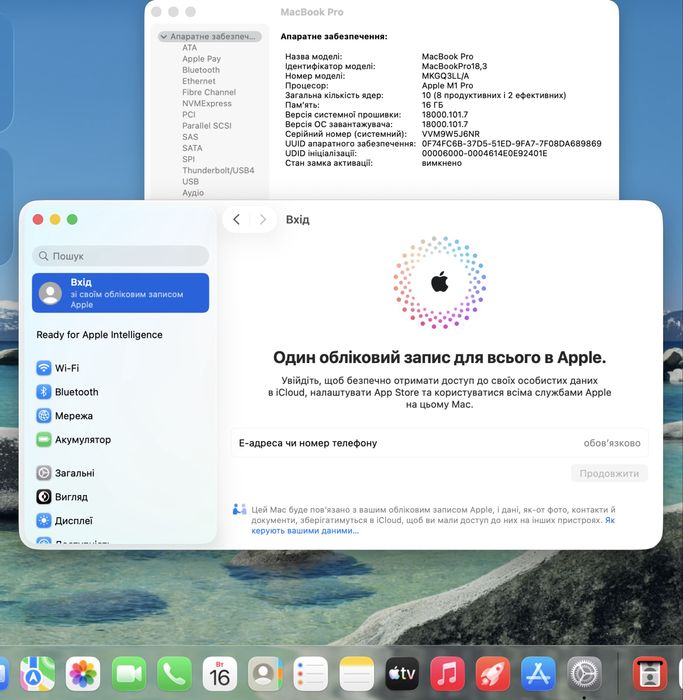The image size is (683, 700).
Task: Go forward with the right chevron button
Action: pyautogui.click(x=262, y=219)
